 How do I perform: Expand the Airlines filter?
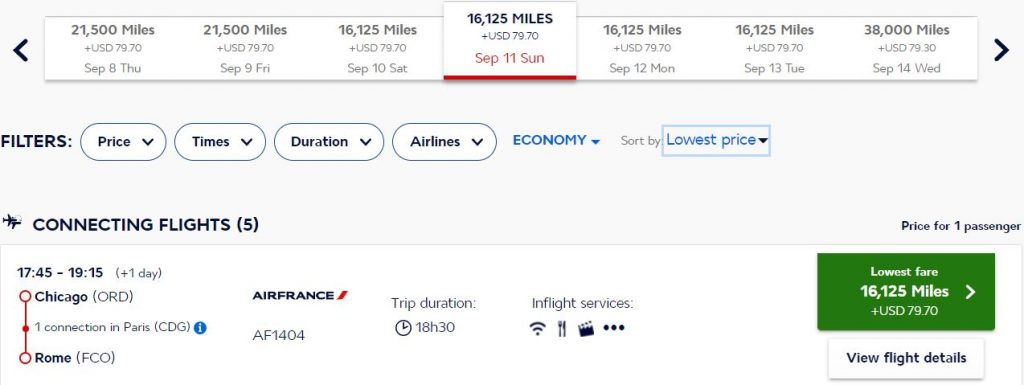point(444,142)
